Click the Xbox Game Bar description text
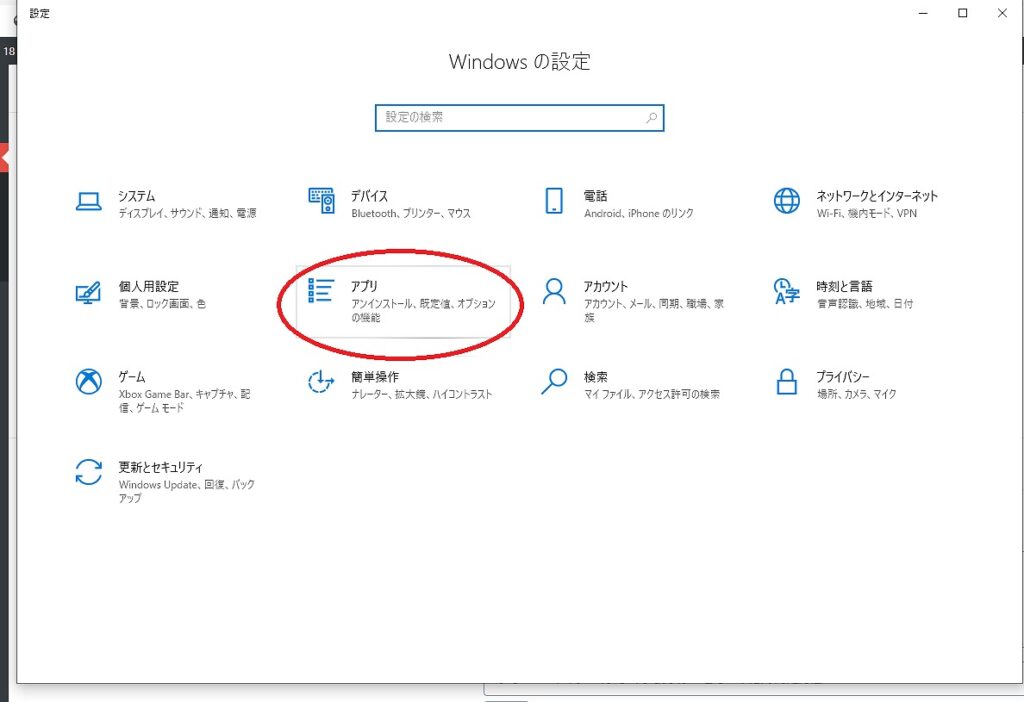 click(184, 401)
